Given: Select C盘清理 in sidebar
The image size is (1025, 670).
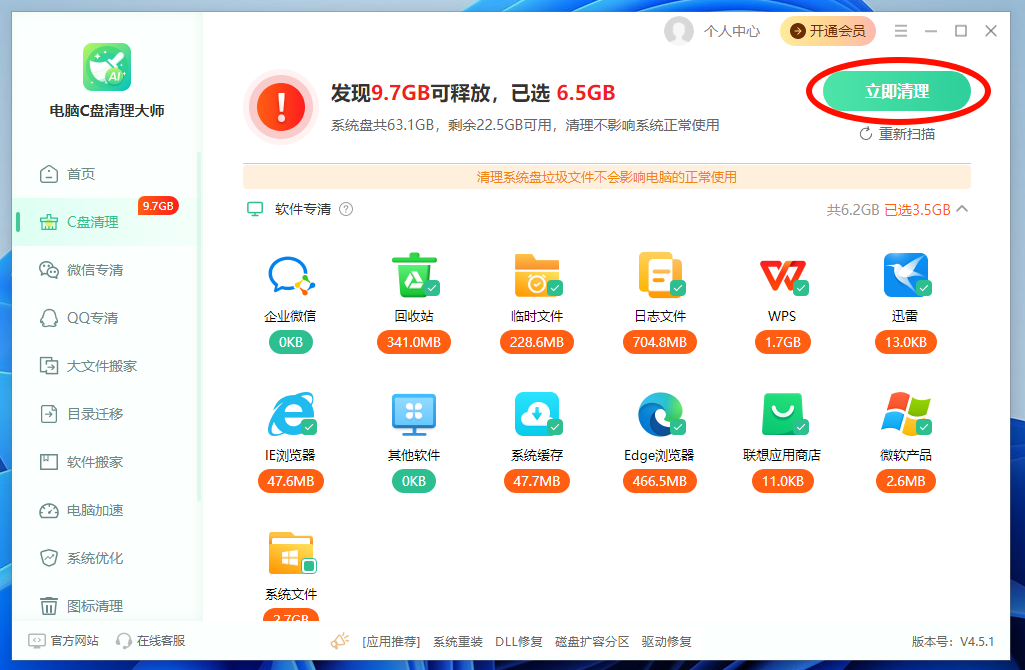Looking at the screenshot, I should point(105,222).
